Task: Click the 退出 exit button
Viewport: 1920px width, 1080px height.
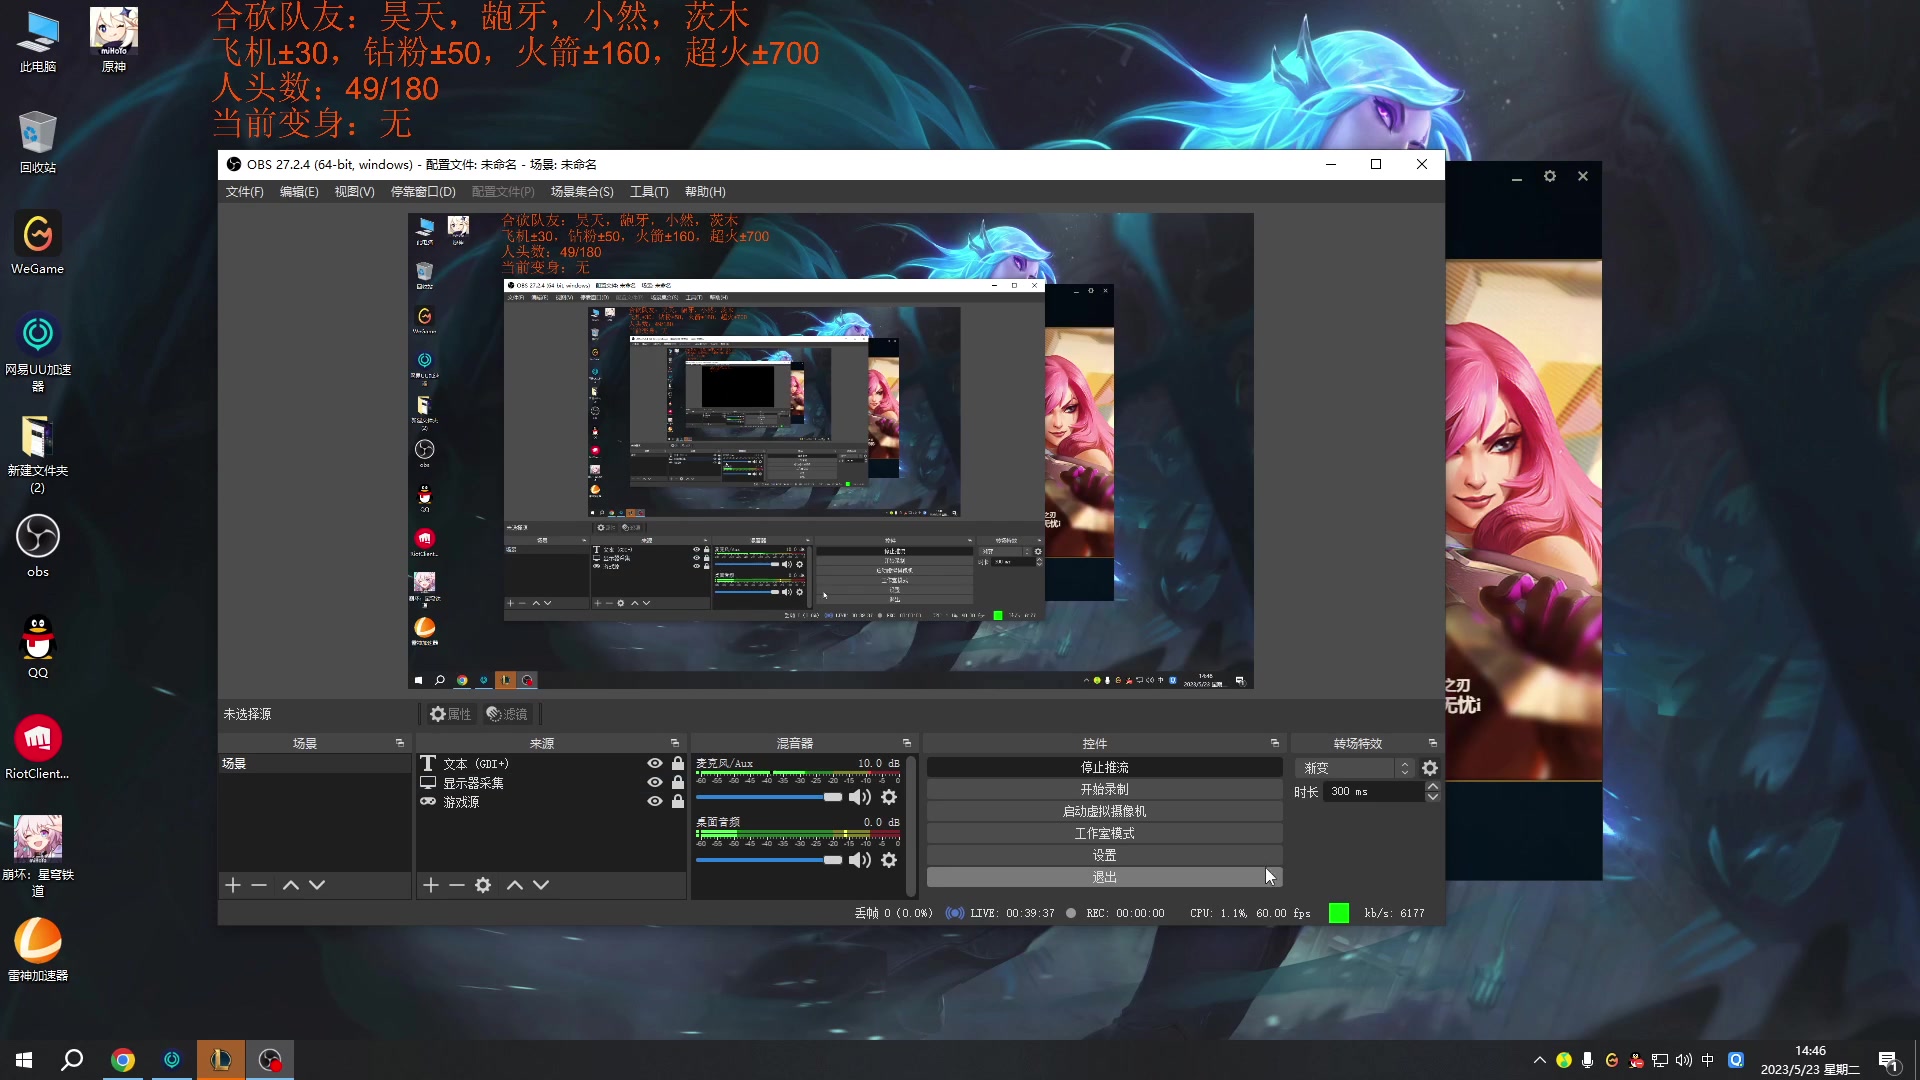Action: coord(1104,877)
